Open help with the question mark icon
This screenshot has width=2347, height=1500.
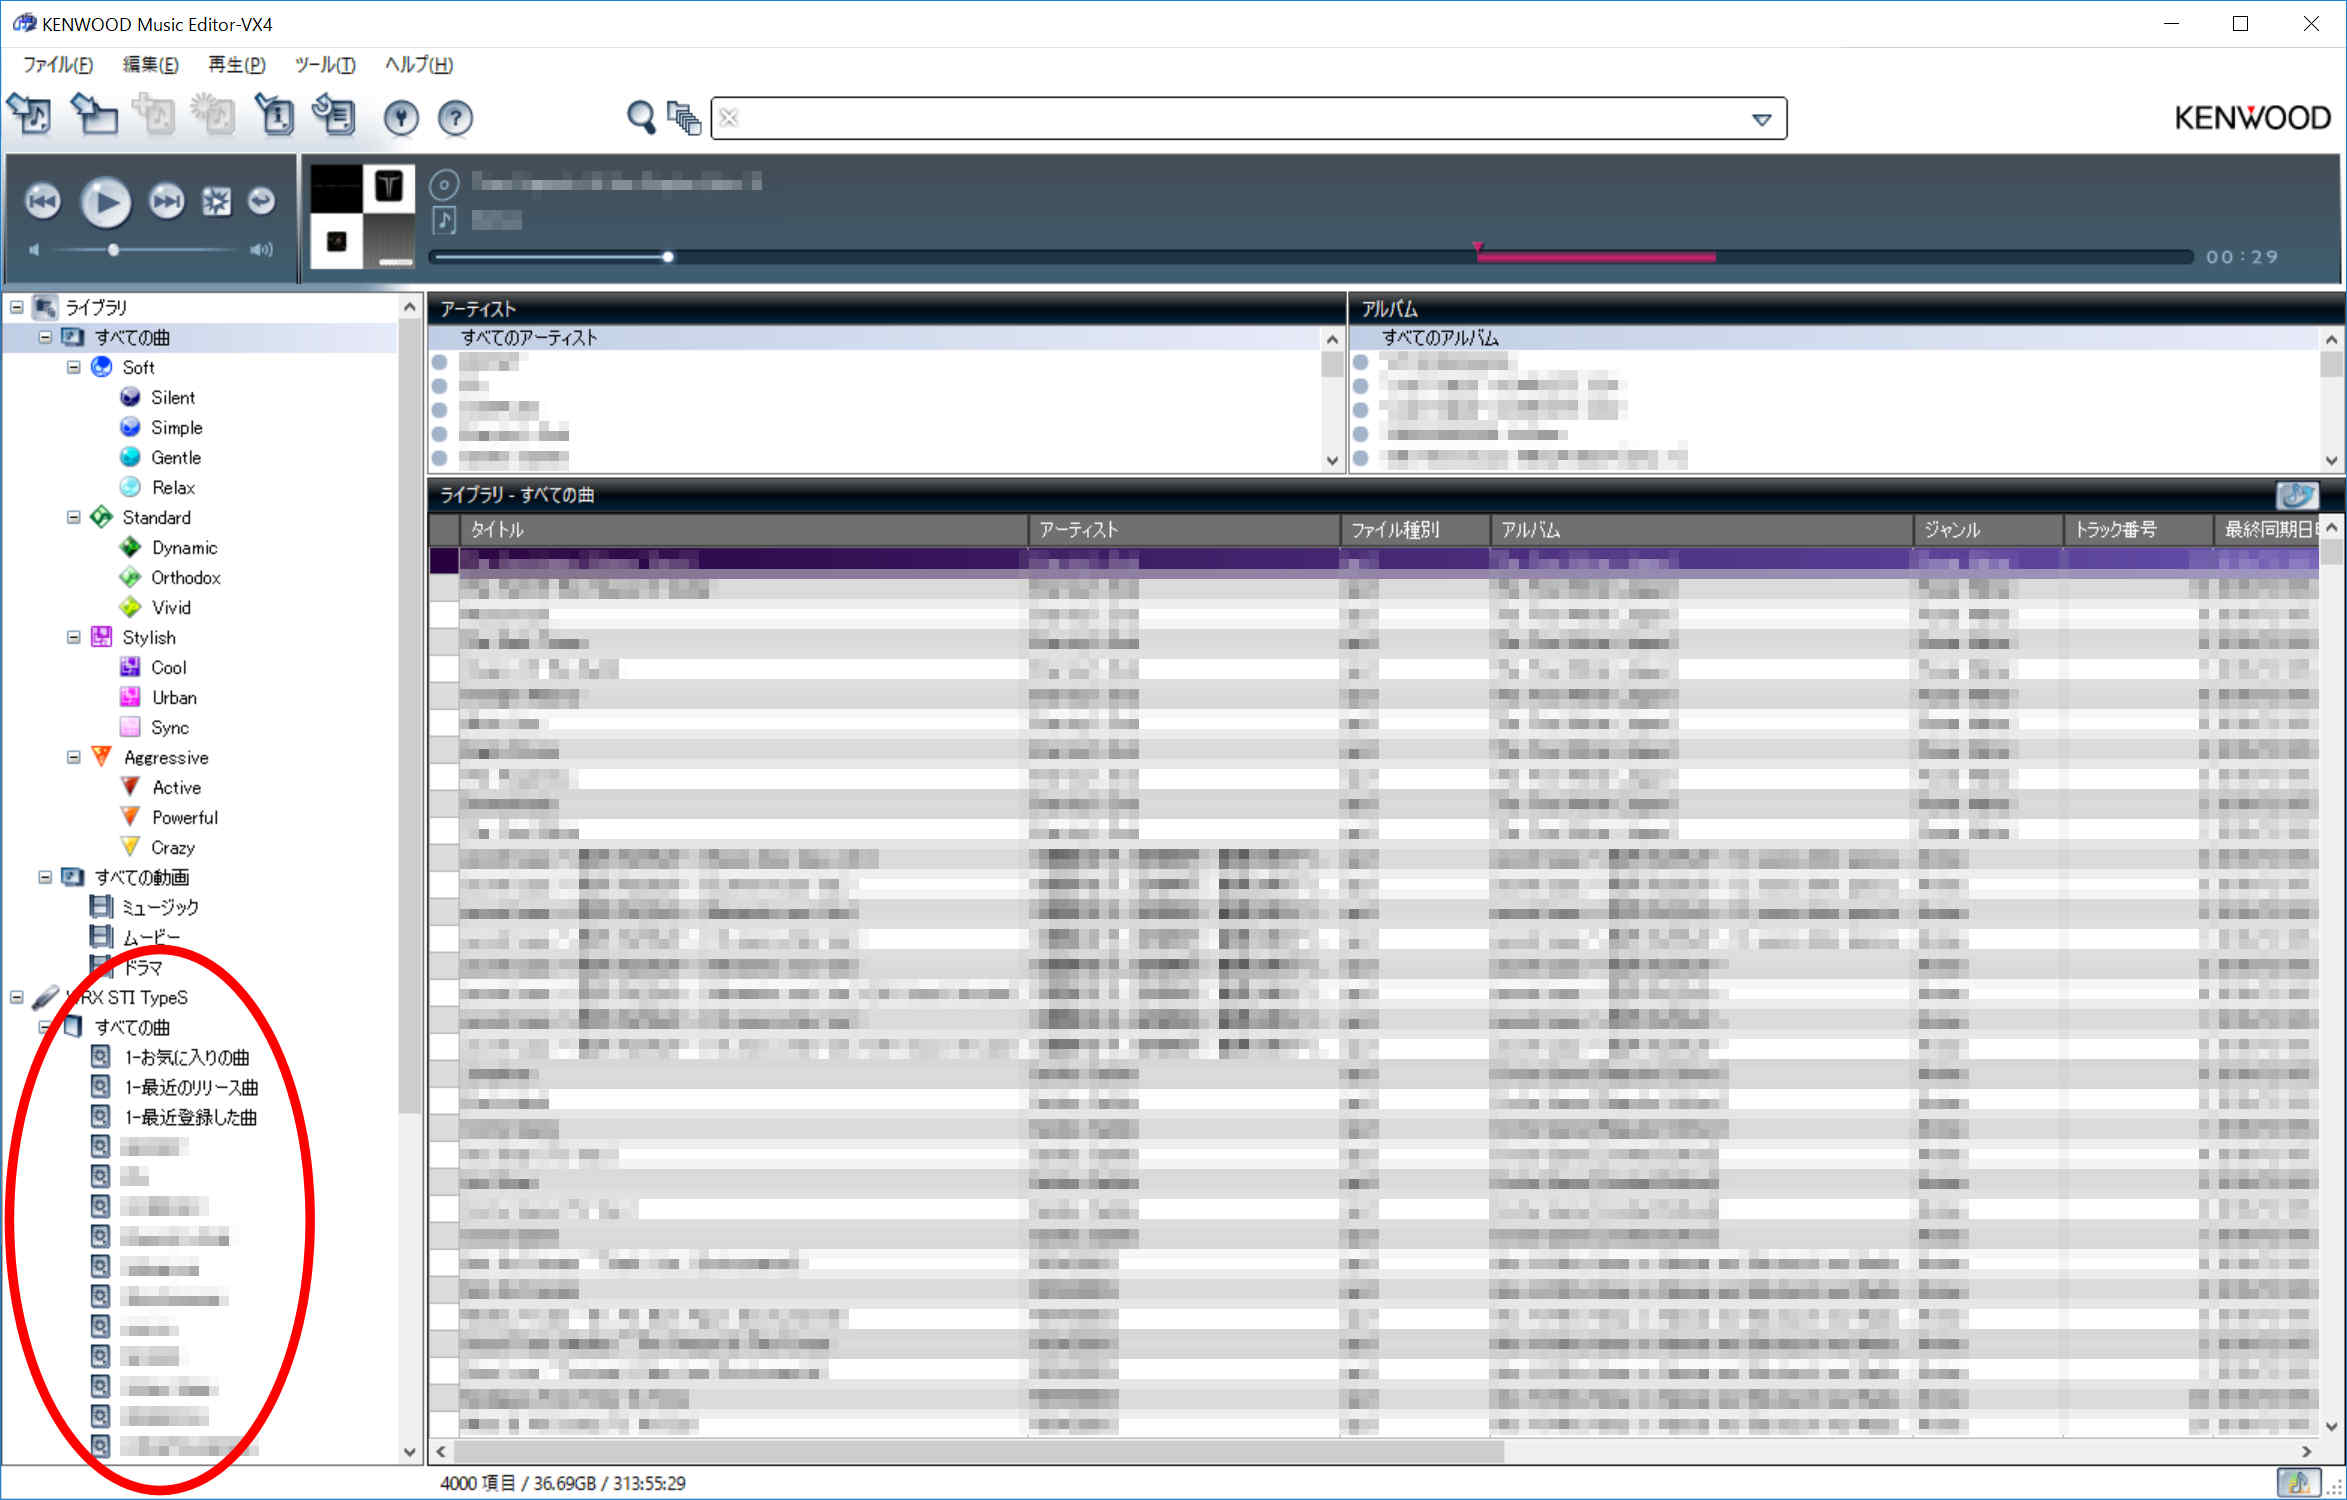click(455, 118)
